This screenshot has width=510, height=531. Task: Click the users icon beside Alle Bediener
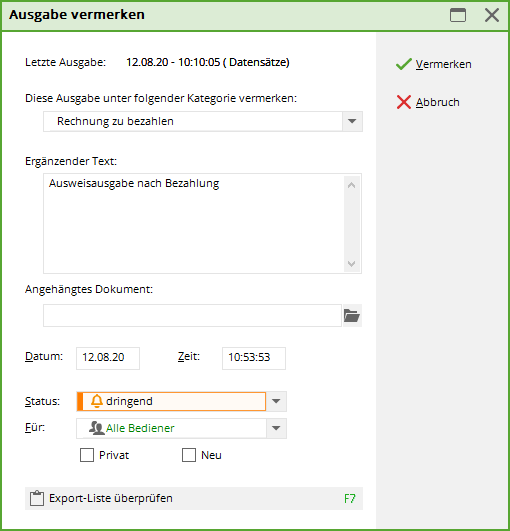[97, 428]
